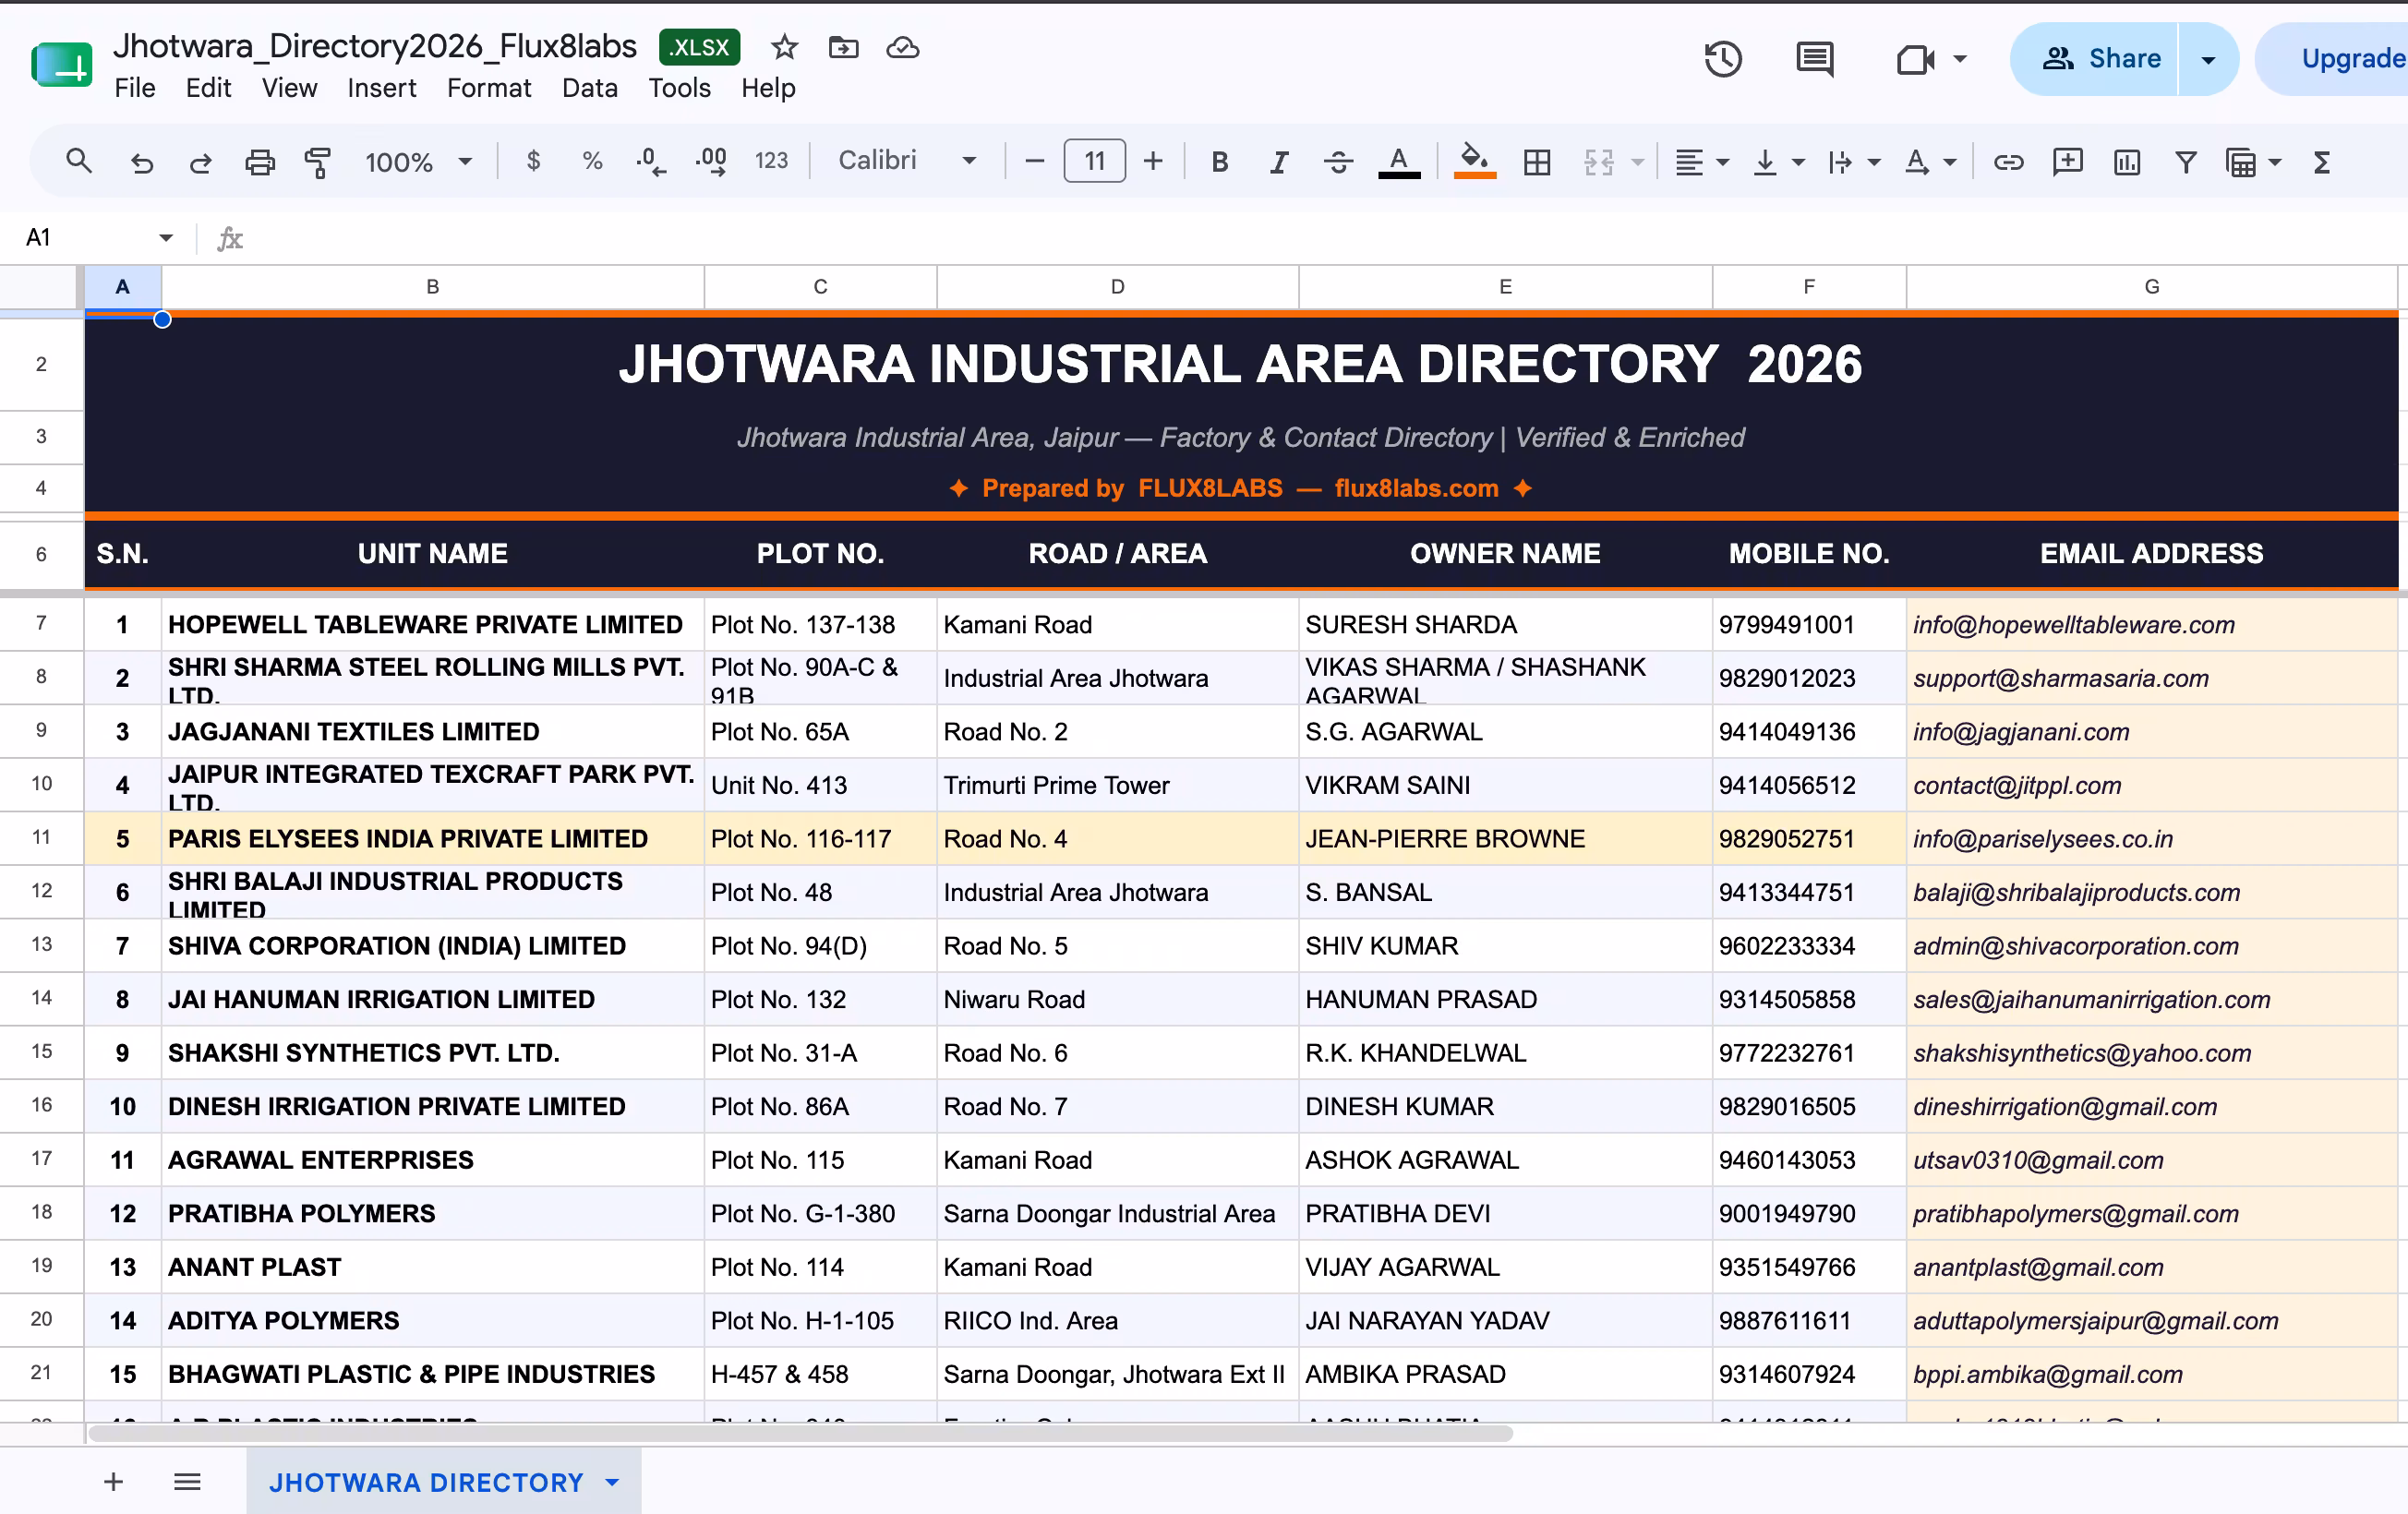
Task: Insert link chain icon
Action: click(2008, 162)
